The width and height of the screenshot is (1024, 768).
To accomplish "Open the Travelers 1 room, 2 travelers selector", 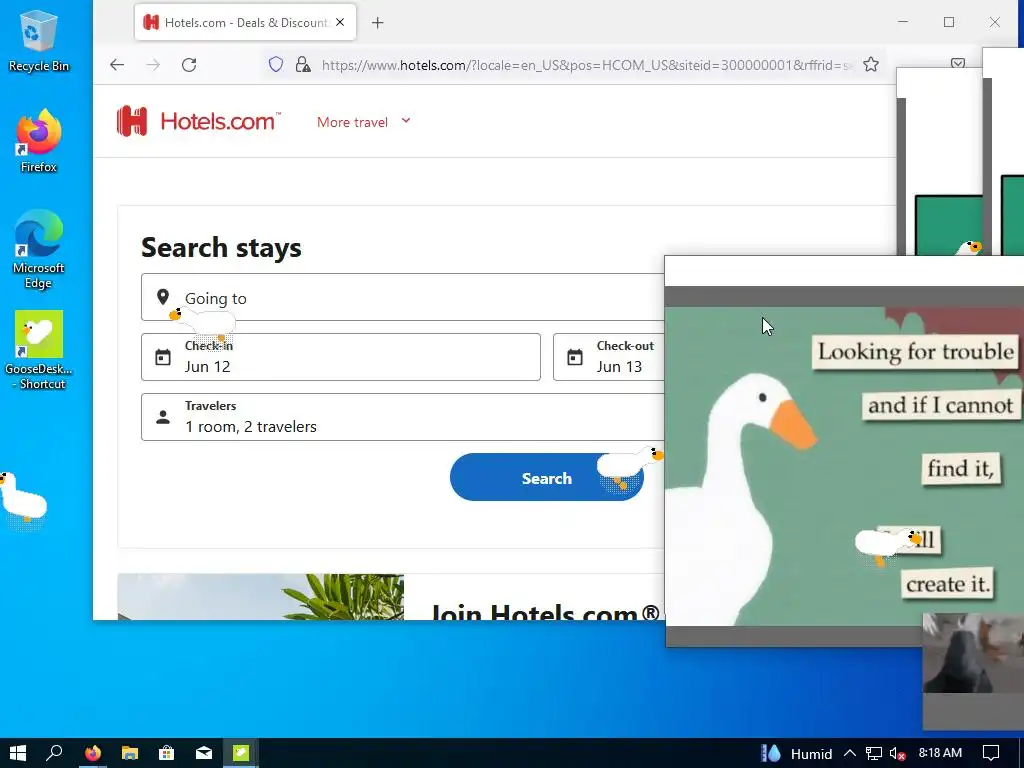I will tap(402, 417).
